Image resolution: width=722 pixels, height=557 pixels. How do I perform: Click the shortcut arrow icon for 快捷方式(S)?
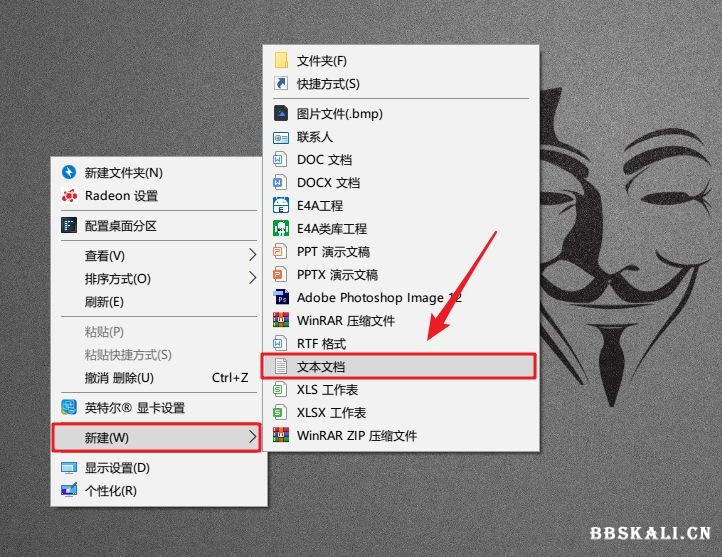coord(281,83)
